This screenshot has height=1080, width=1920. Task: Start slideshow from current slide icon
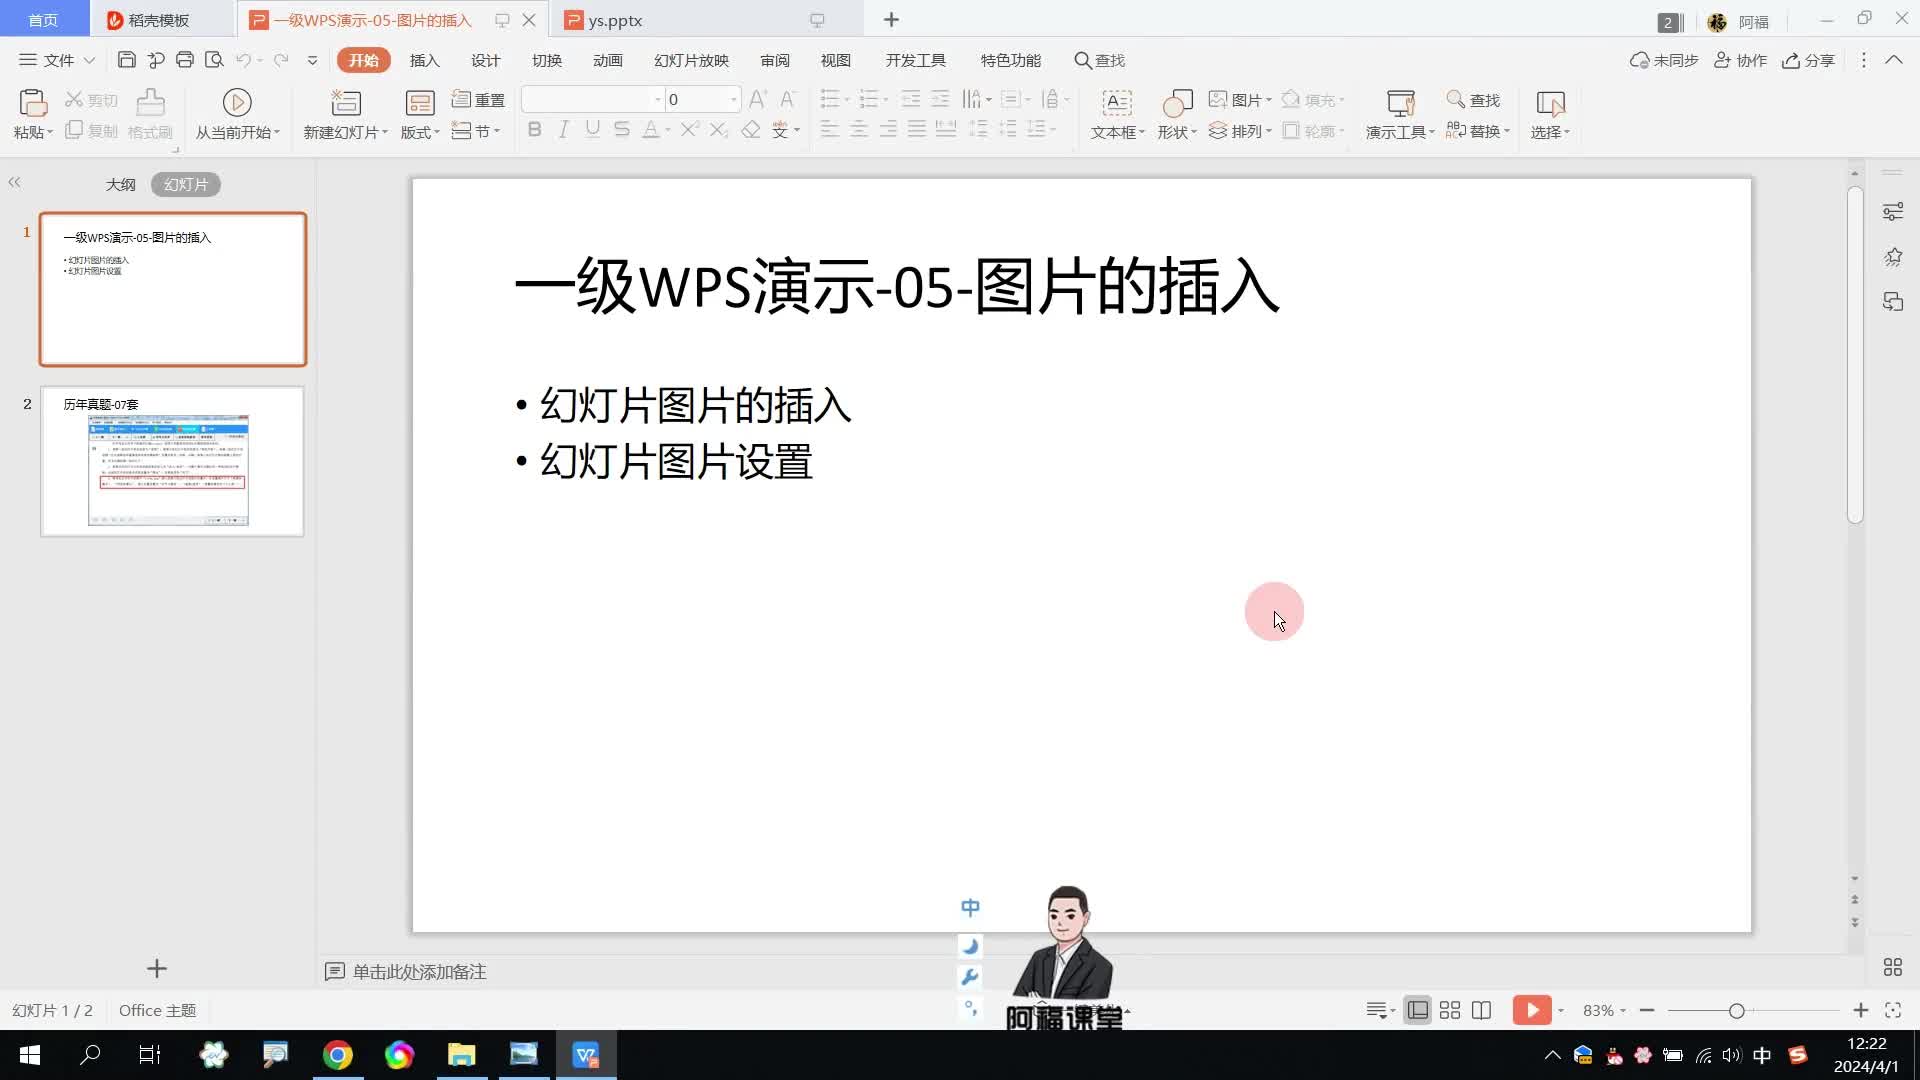[237, 102]
